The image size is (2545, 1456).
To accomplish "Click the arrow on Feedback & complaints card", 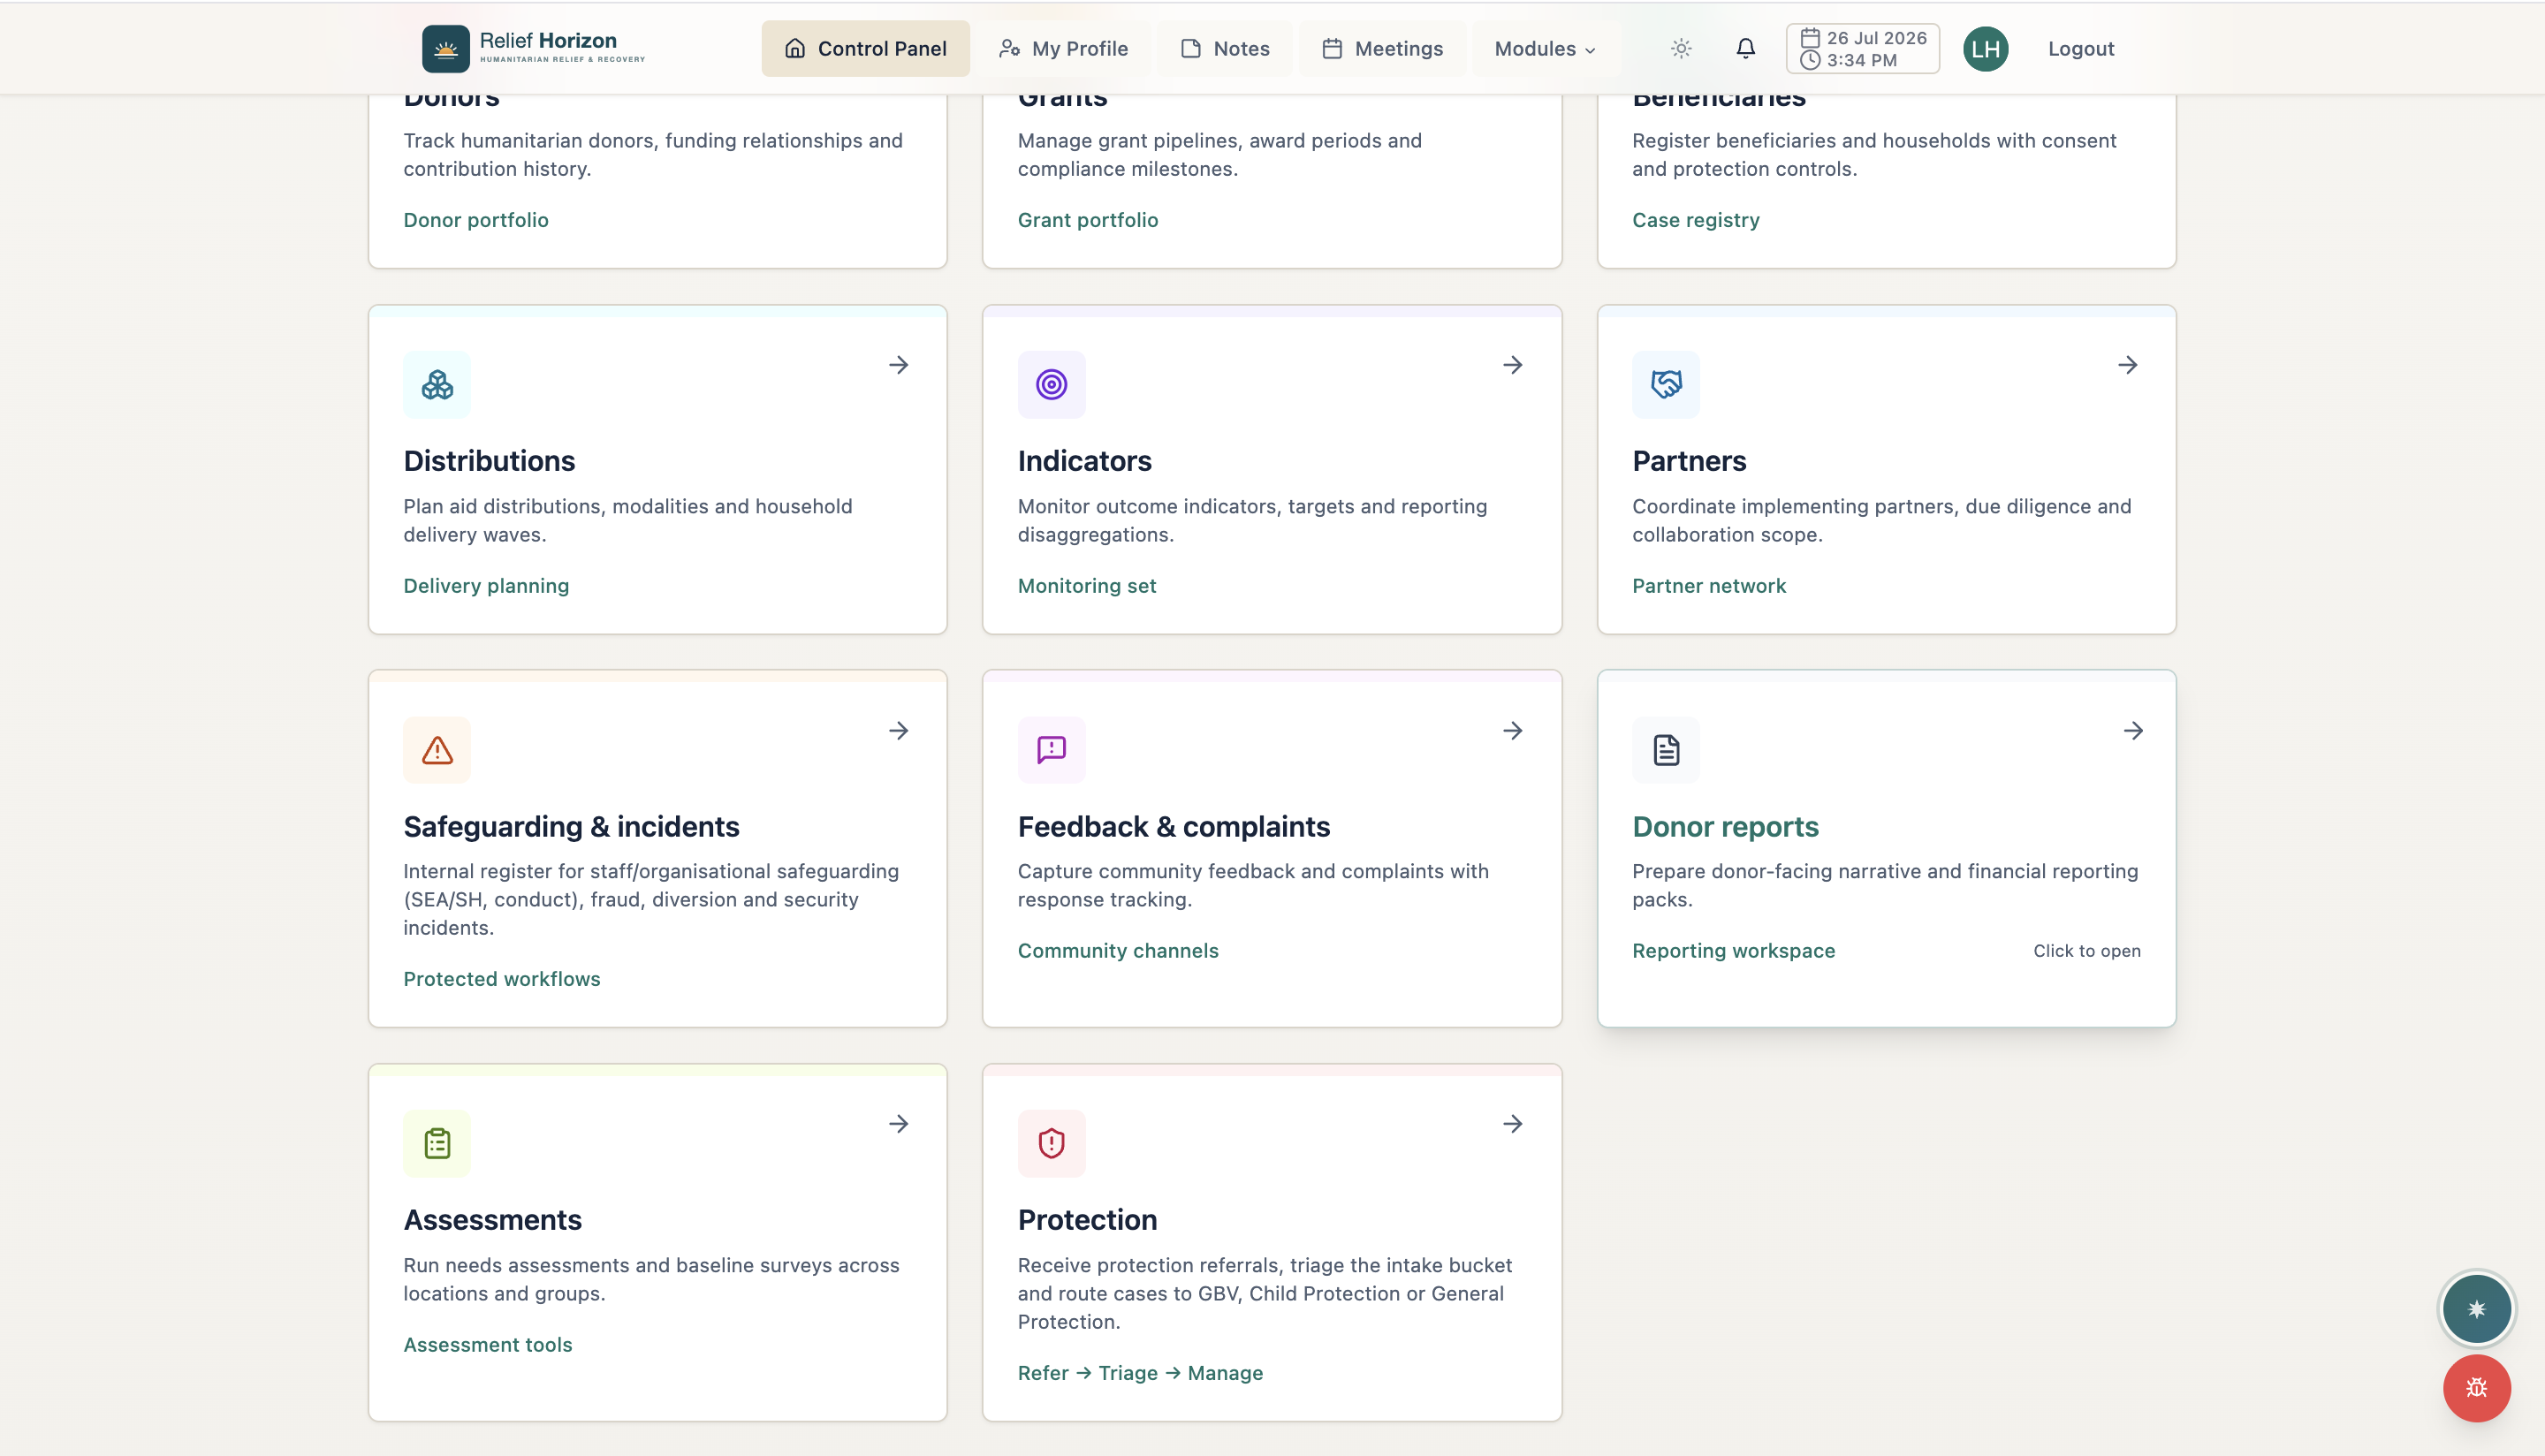I will click(1513, 731).
